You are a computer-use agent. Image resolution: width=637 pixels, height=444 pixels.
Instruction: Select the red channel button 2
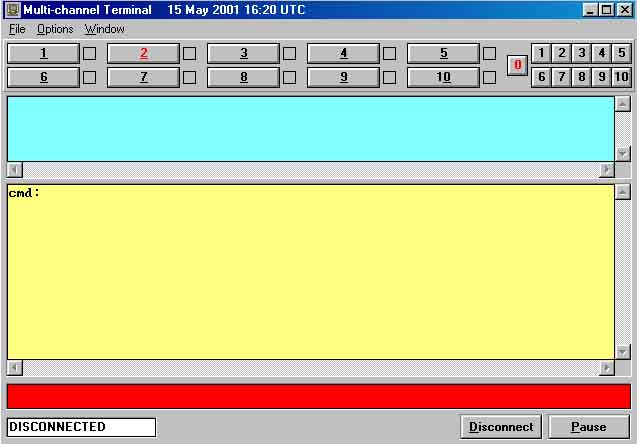[143, 53]
